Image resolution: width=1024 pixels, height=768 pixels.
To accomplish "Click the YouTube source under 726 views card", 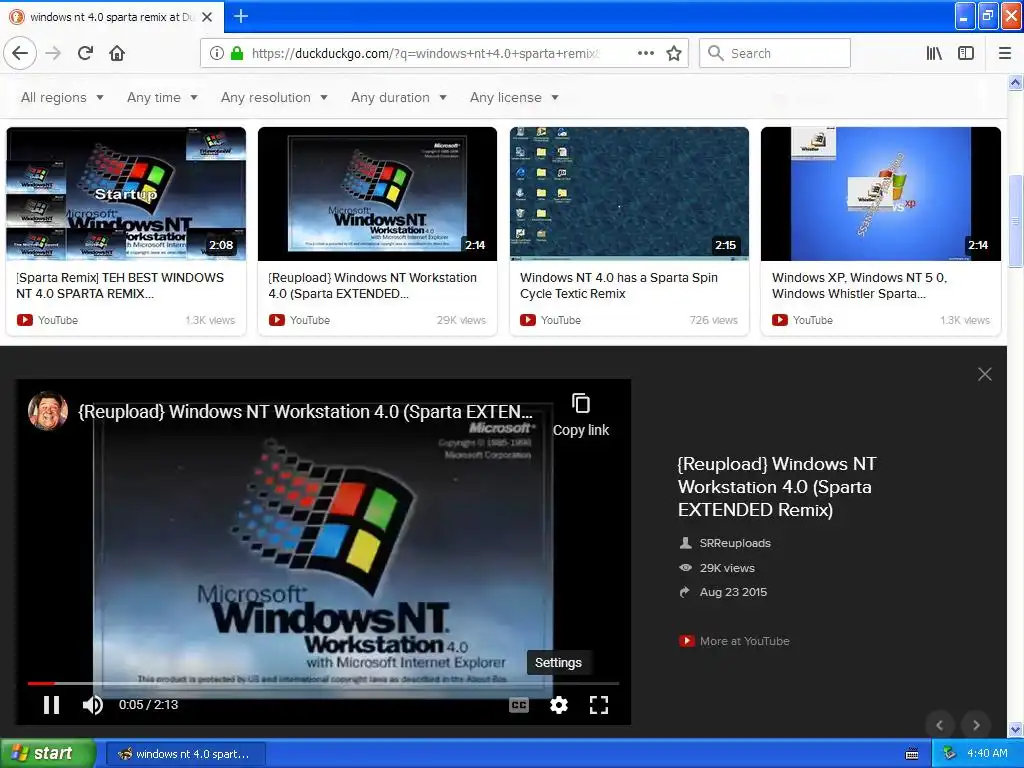I will (551, 320).
